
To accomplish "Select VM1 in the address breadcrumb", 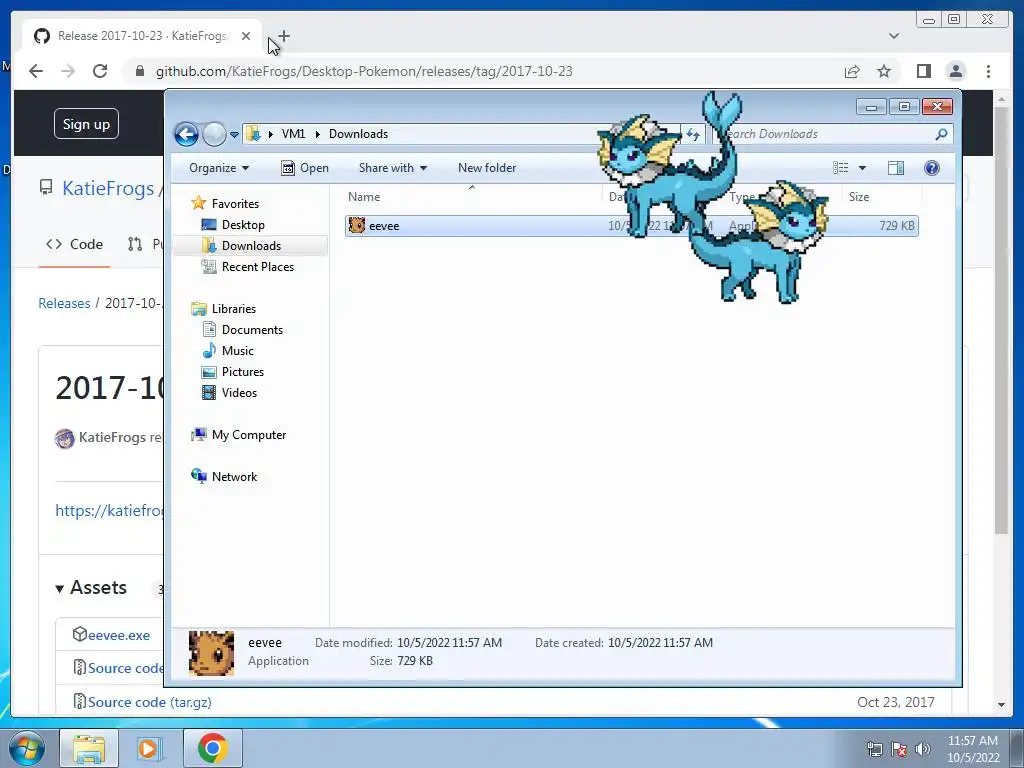I will (x=293, y=134).
